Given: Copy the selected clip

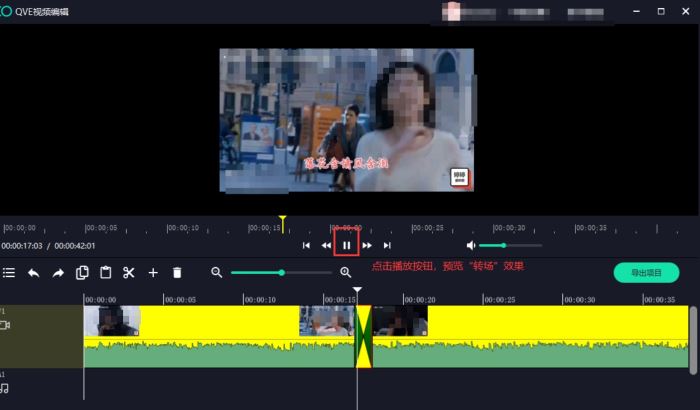Looking at the screenshot, I should pos(82,272).
